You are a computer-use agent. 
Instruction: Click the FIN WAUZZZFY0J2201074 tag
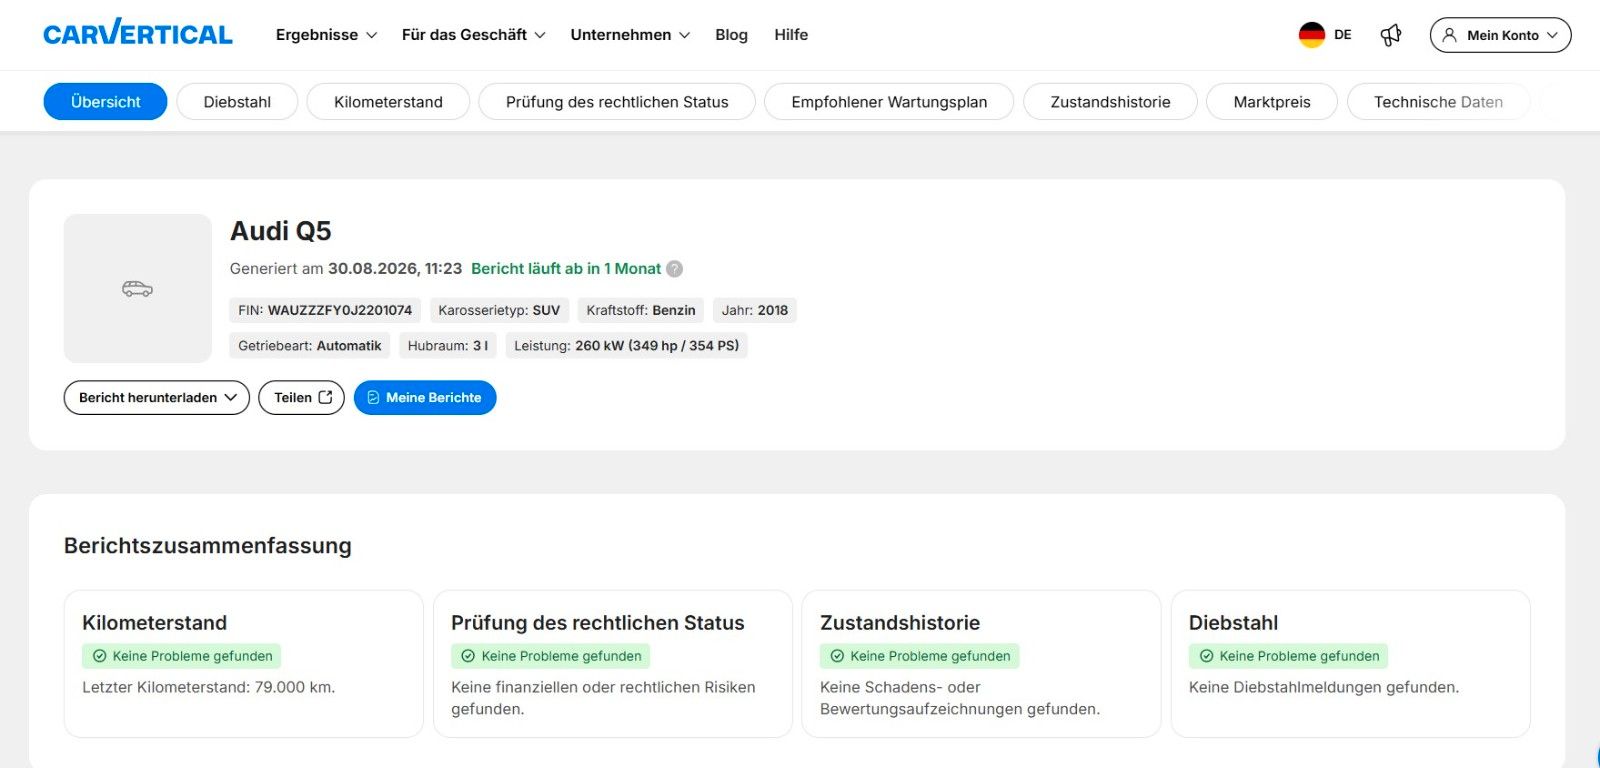[325, 310]
